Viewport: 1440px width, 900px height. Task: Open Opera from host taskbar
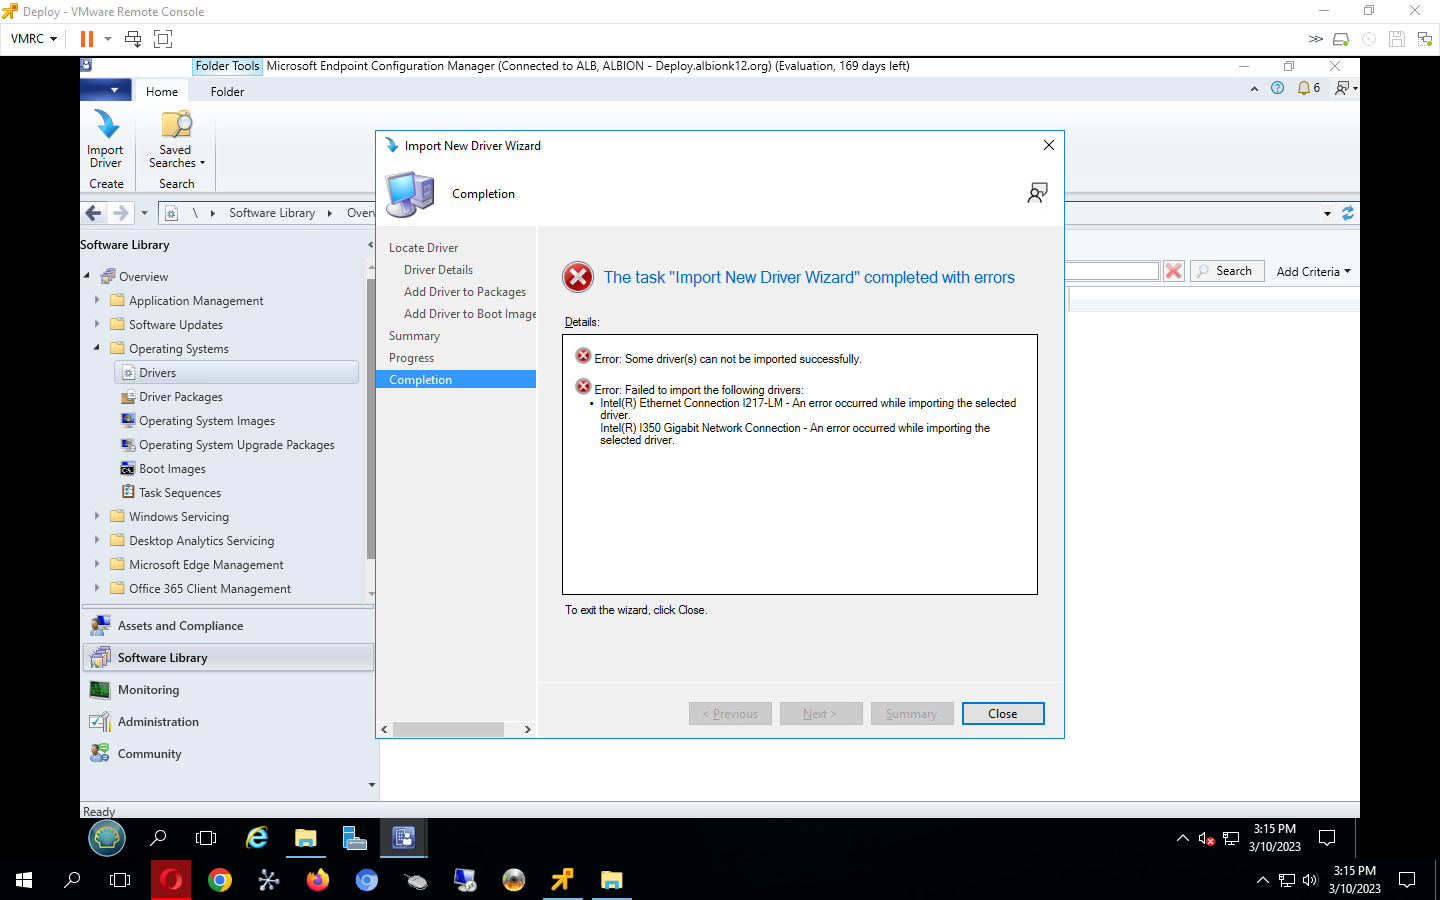tap(171, 880)
